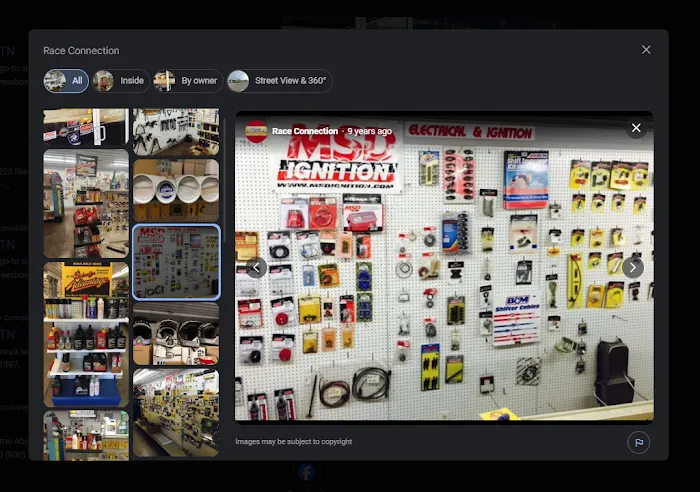
Task: Open the cleaning products shelf thumbnail
Action: [x=86, y=435]
